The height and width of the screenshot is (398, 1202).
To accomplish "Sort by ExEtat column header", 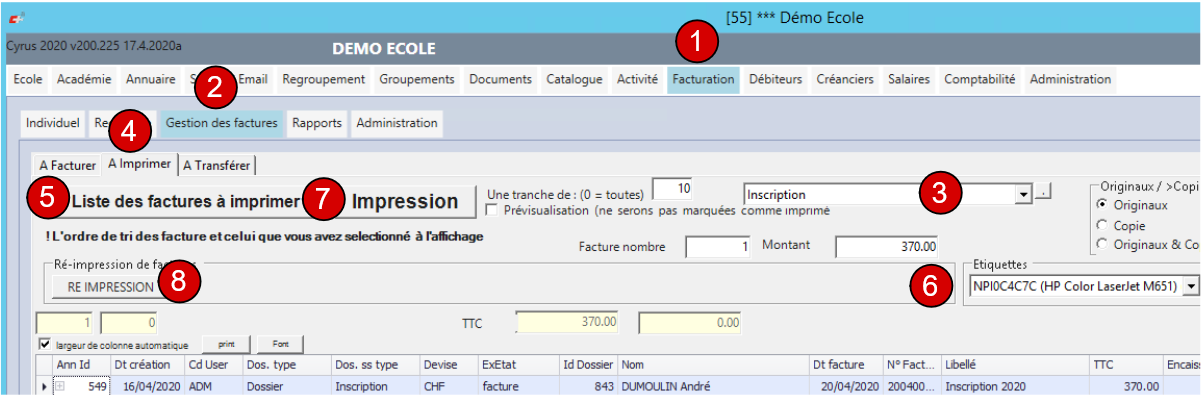I will [x=517, y=365].
